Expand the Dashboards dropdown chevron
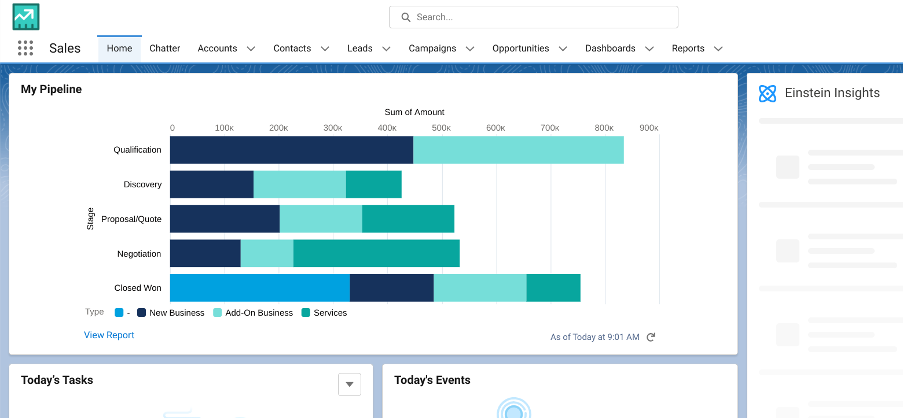Screen dimensions: 904x418 pos(649,49)
